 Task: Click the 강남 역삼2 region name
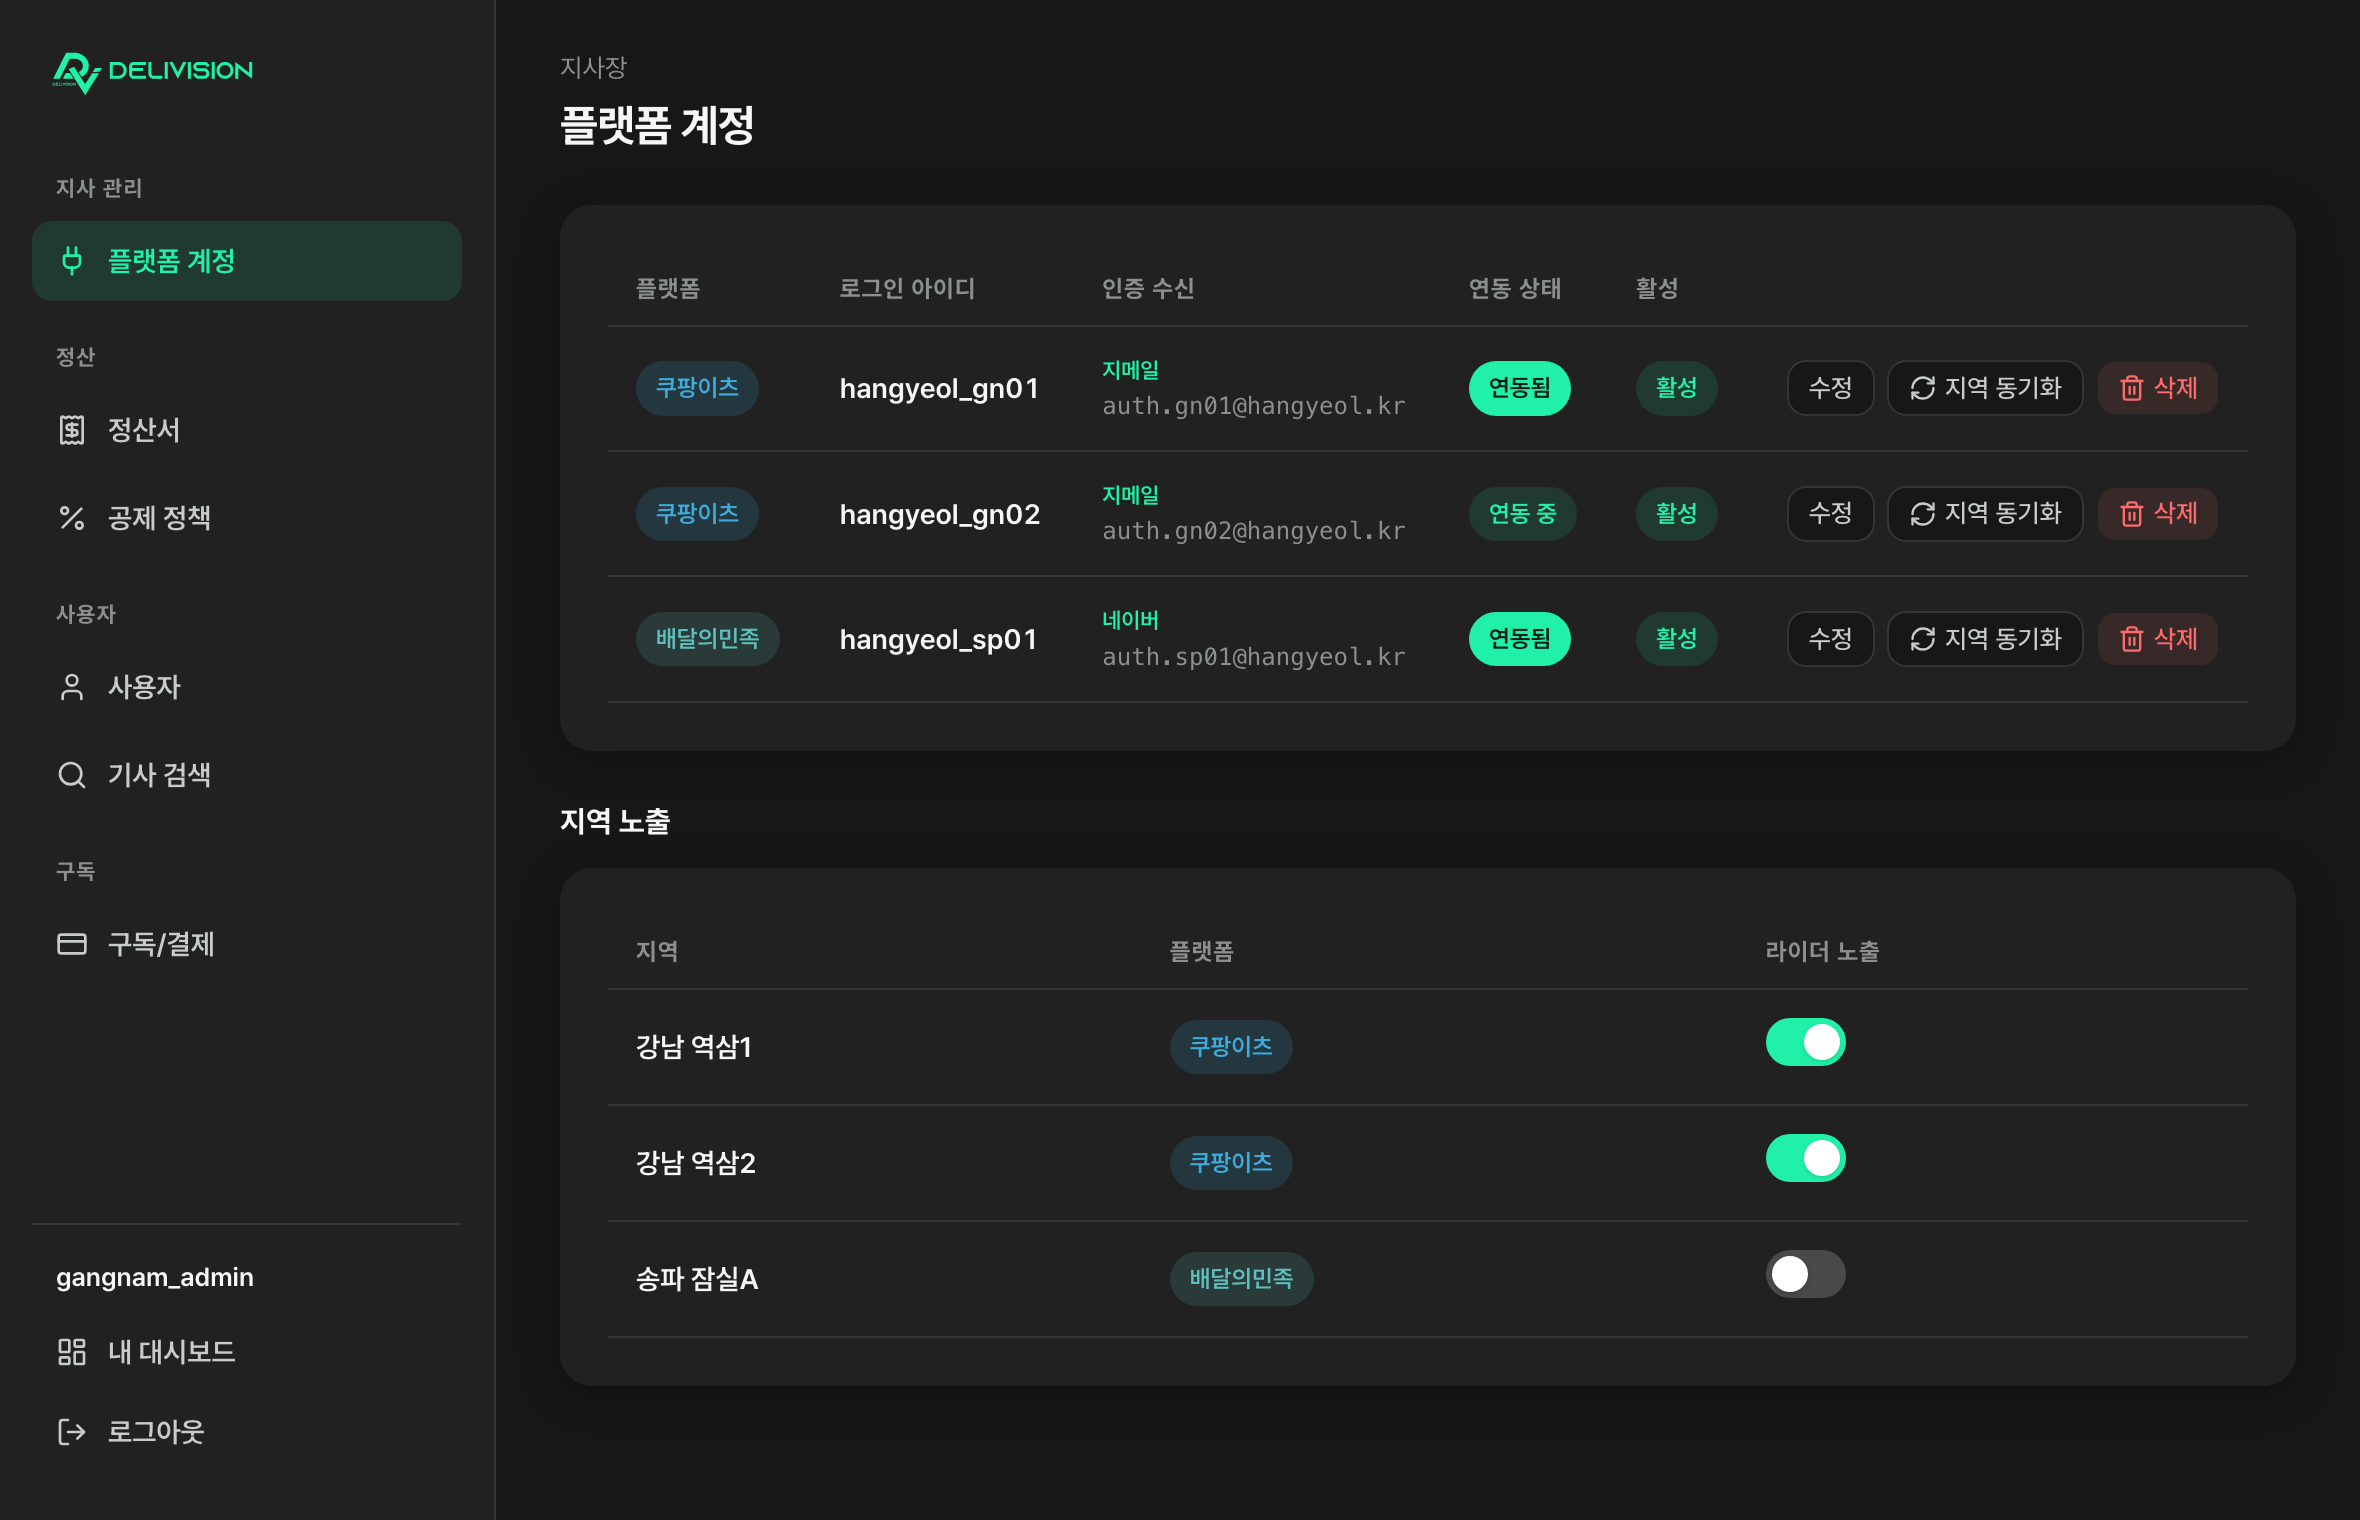click(696, 1163)
